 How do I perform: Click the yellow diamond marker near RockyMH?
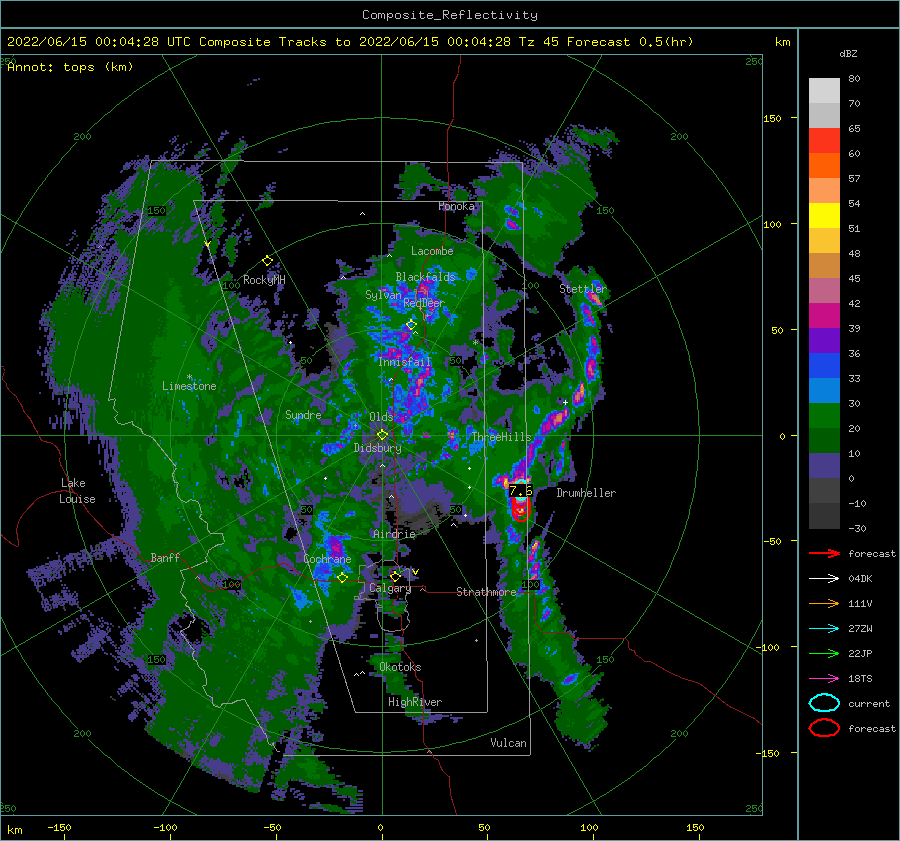click(x=267, y=261)
